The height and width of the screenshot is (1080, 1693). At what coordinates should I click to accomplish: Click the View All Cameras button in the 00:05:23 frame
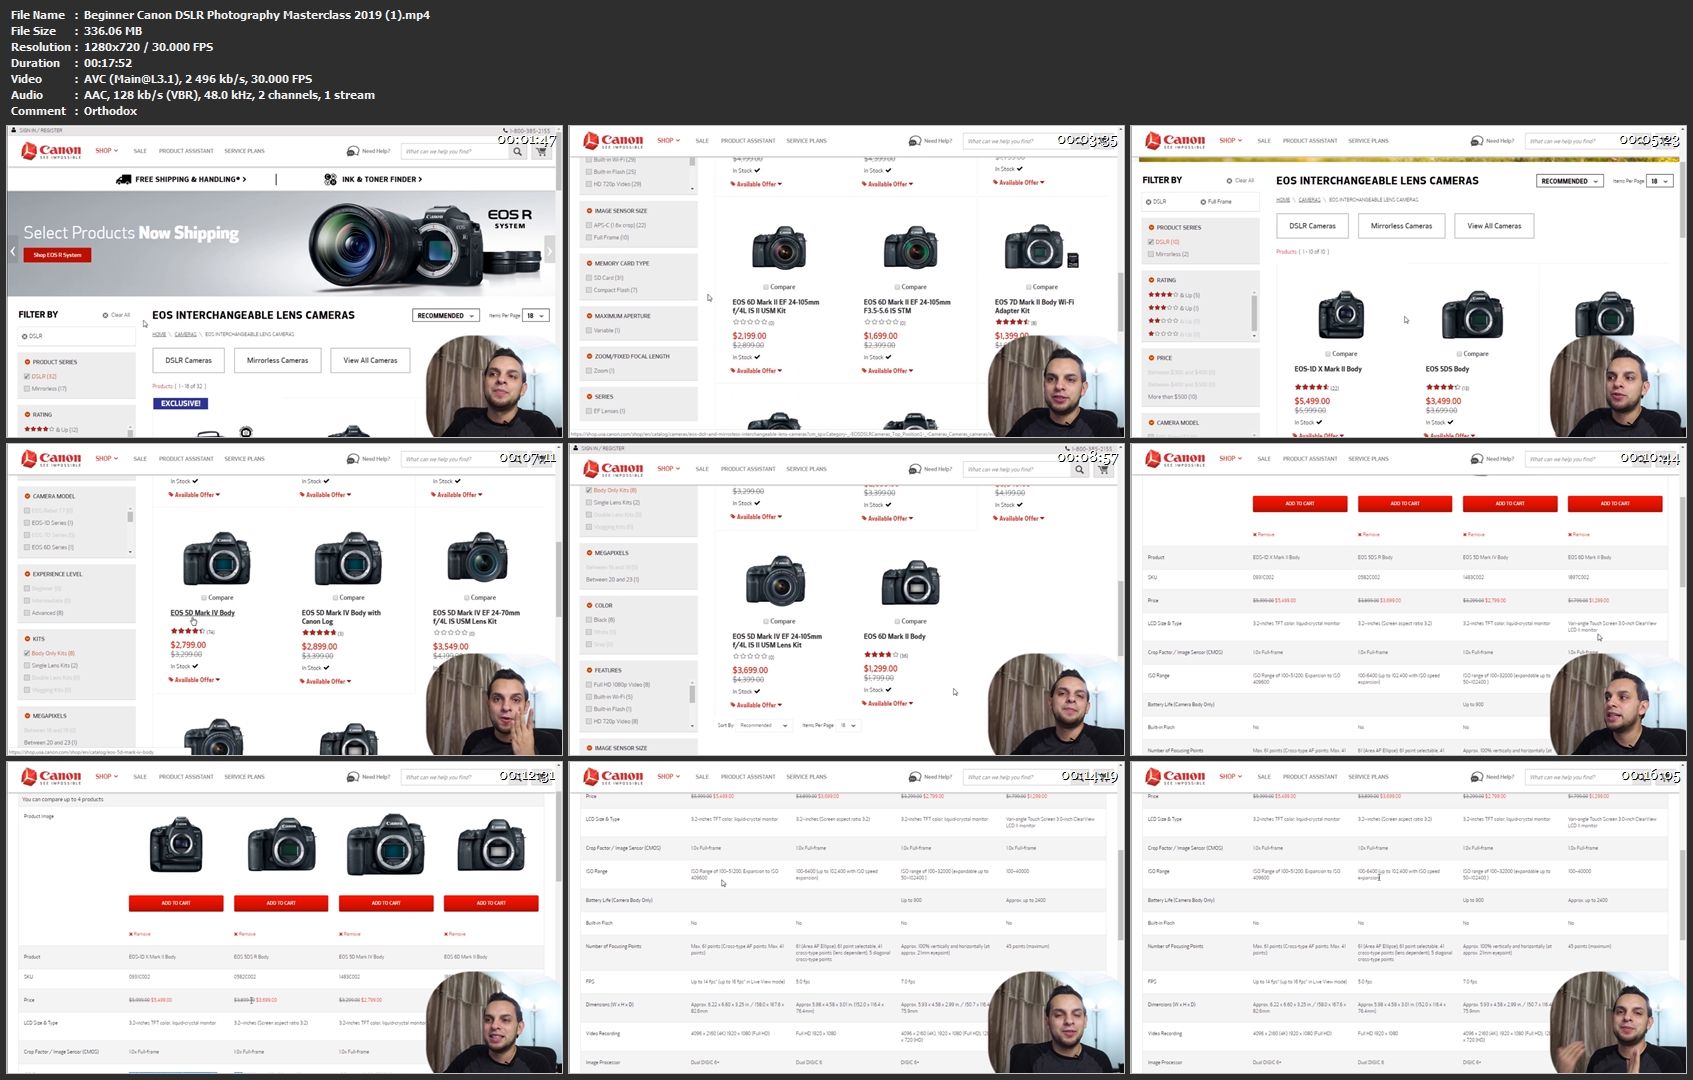point(1494,226)
